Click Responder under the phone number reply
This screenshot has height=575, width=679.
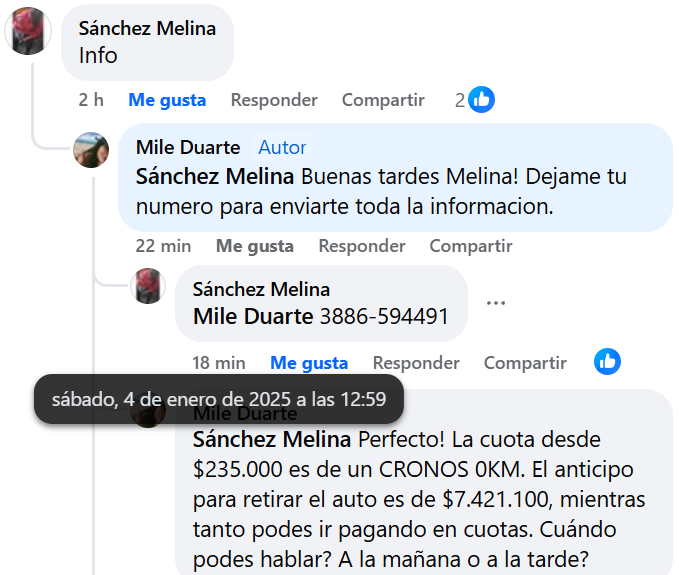point(416,363)
